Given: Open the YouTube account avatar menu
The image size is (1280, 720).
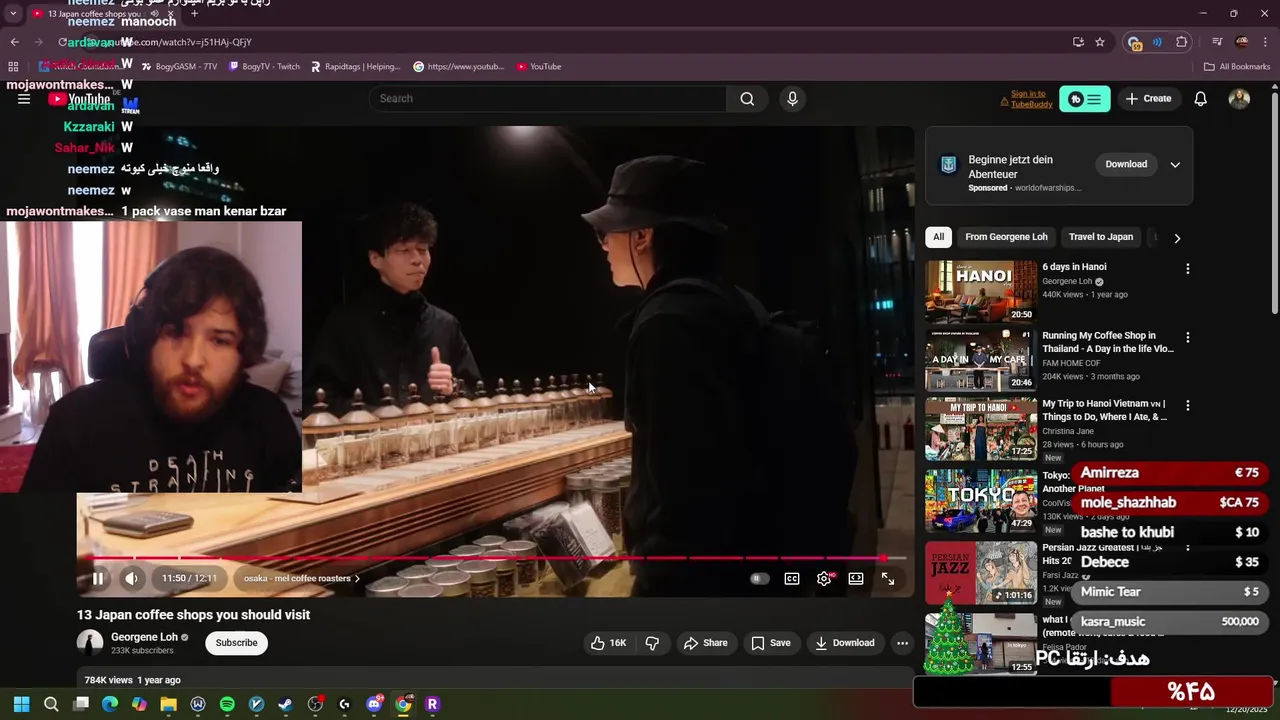Looking at the screenshot, I should click(x=1239, y=99).
